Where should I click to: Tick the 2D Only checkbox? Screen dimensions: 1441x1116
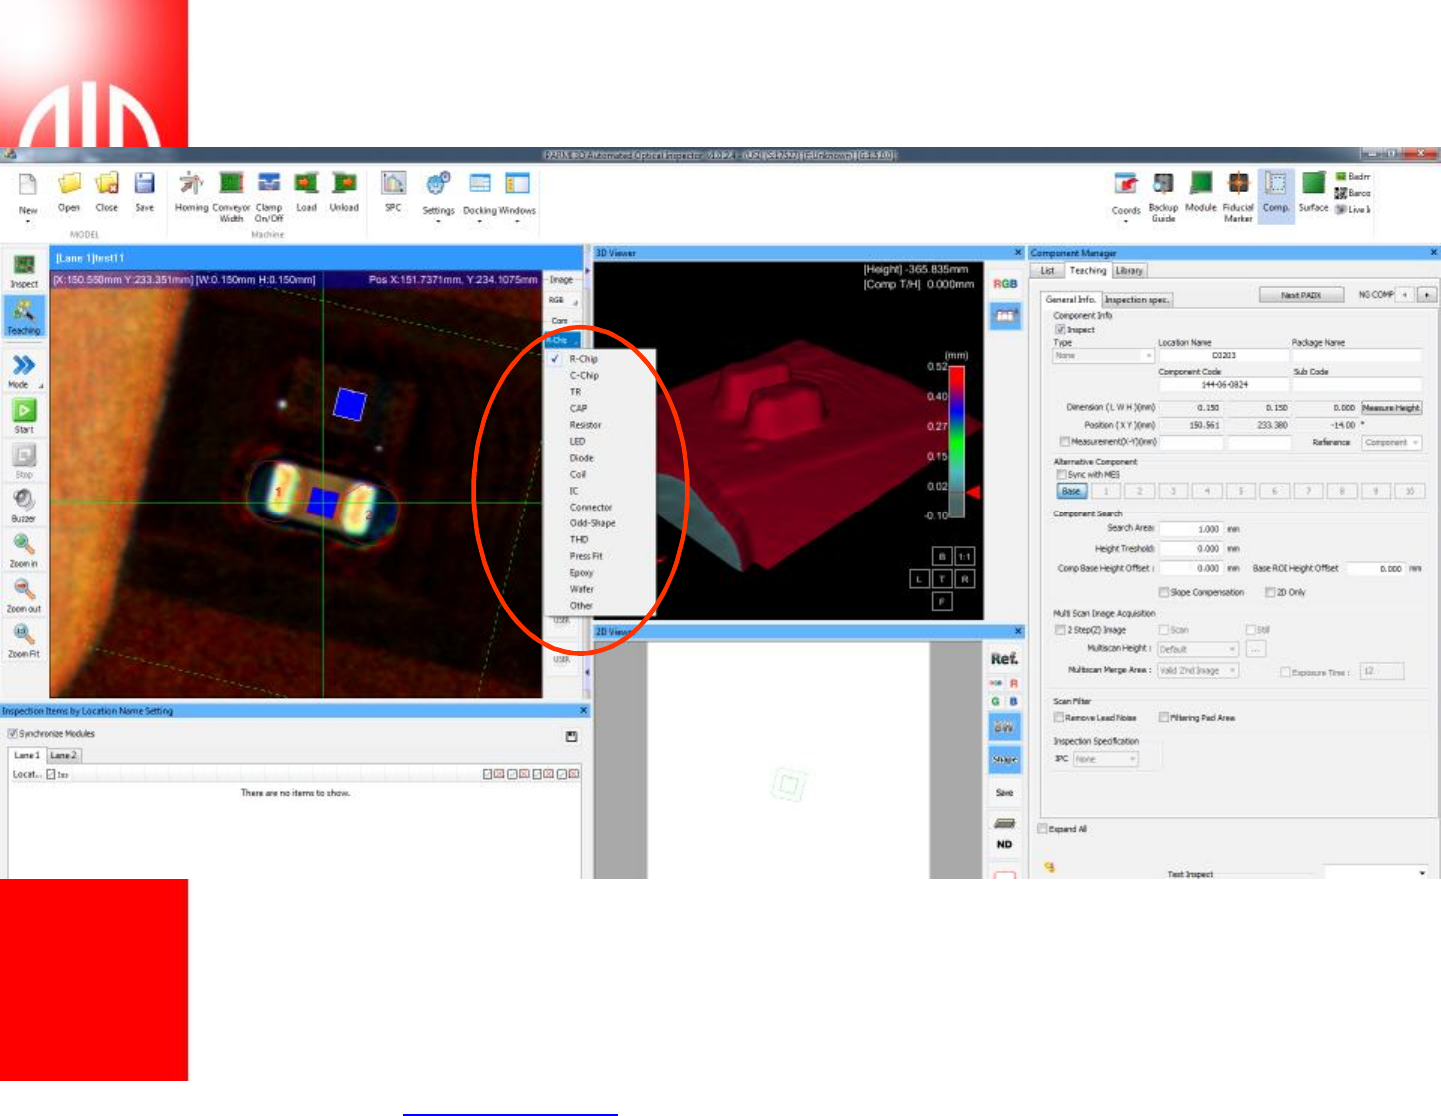1270,592
